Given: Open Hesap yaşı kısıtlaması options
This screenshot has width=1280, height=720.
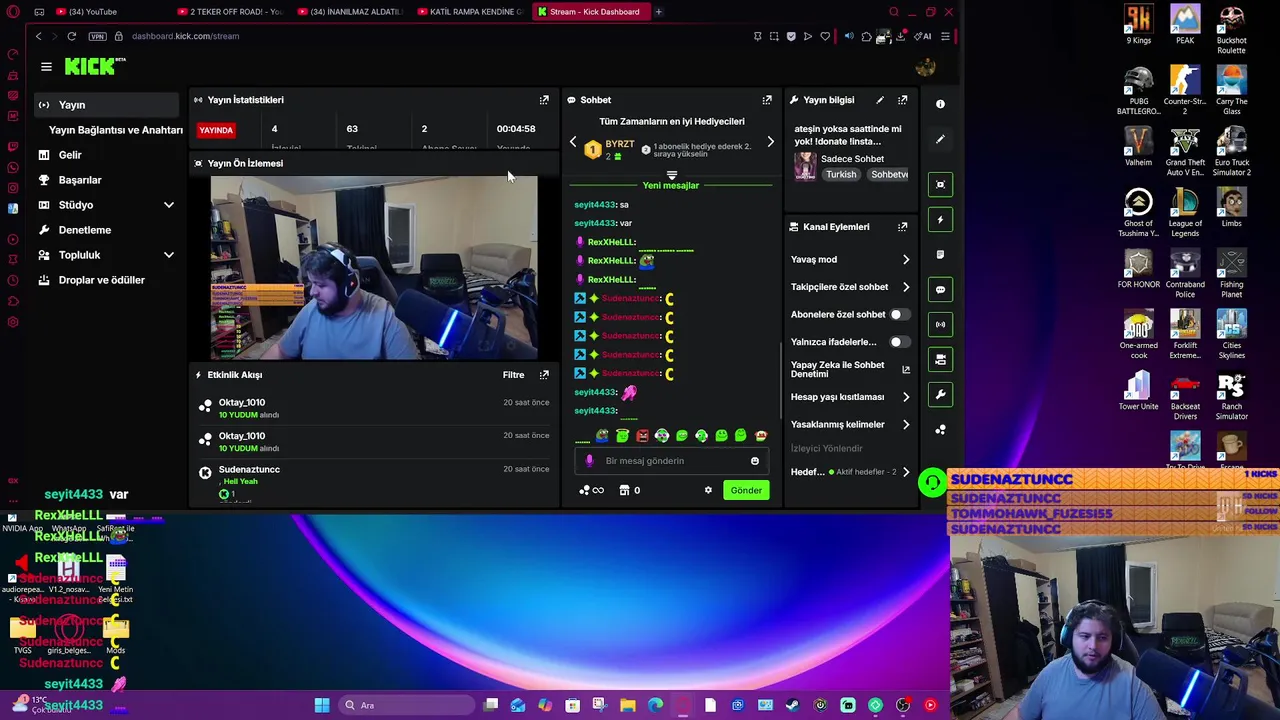Looking at the screenshot, I should coord(850,397).
